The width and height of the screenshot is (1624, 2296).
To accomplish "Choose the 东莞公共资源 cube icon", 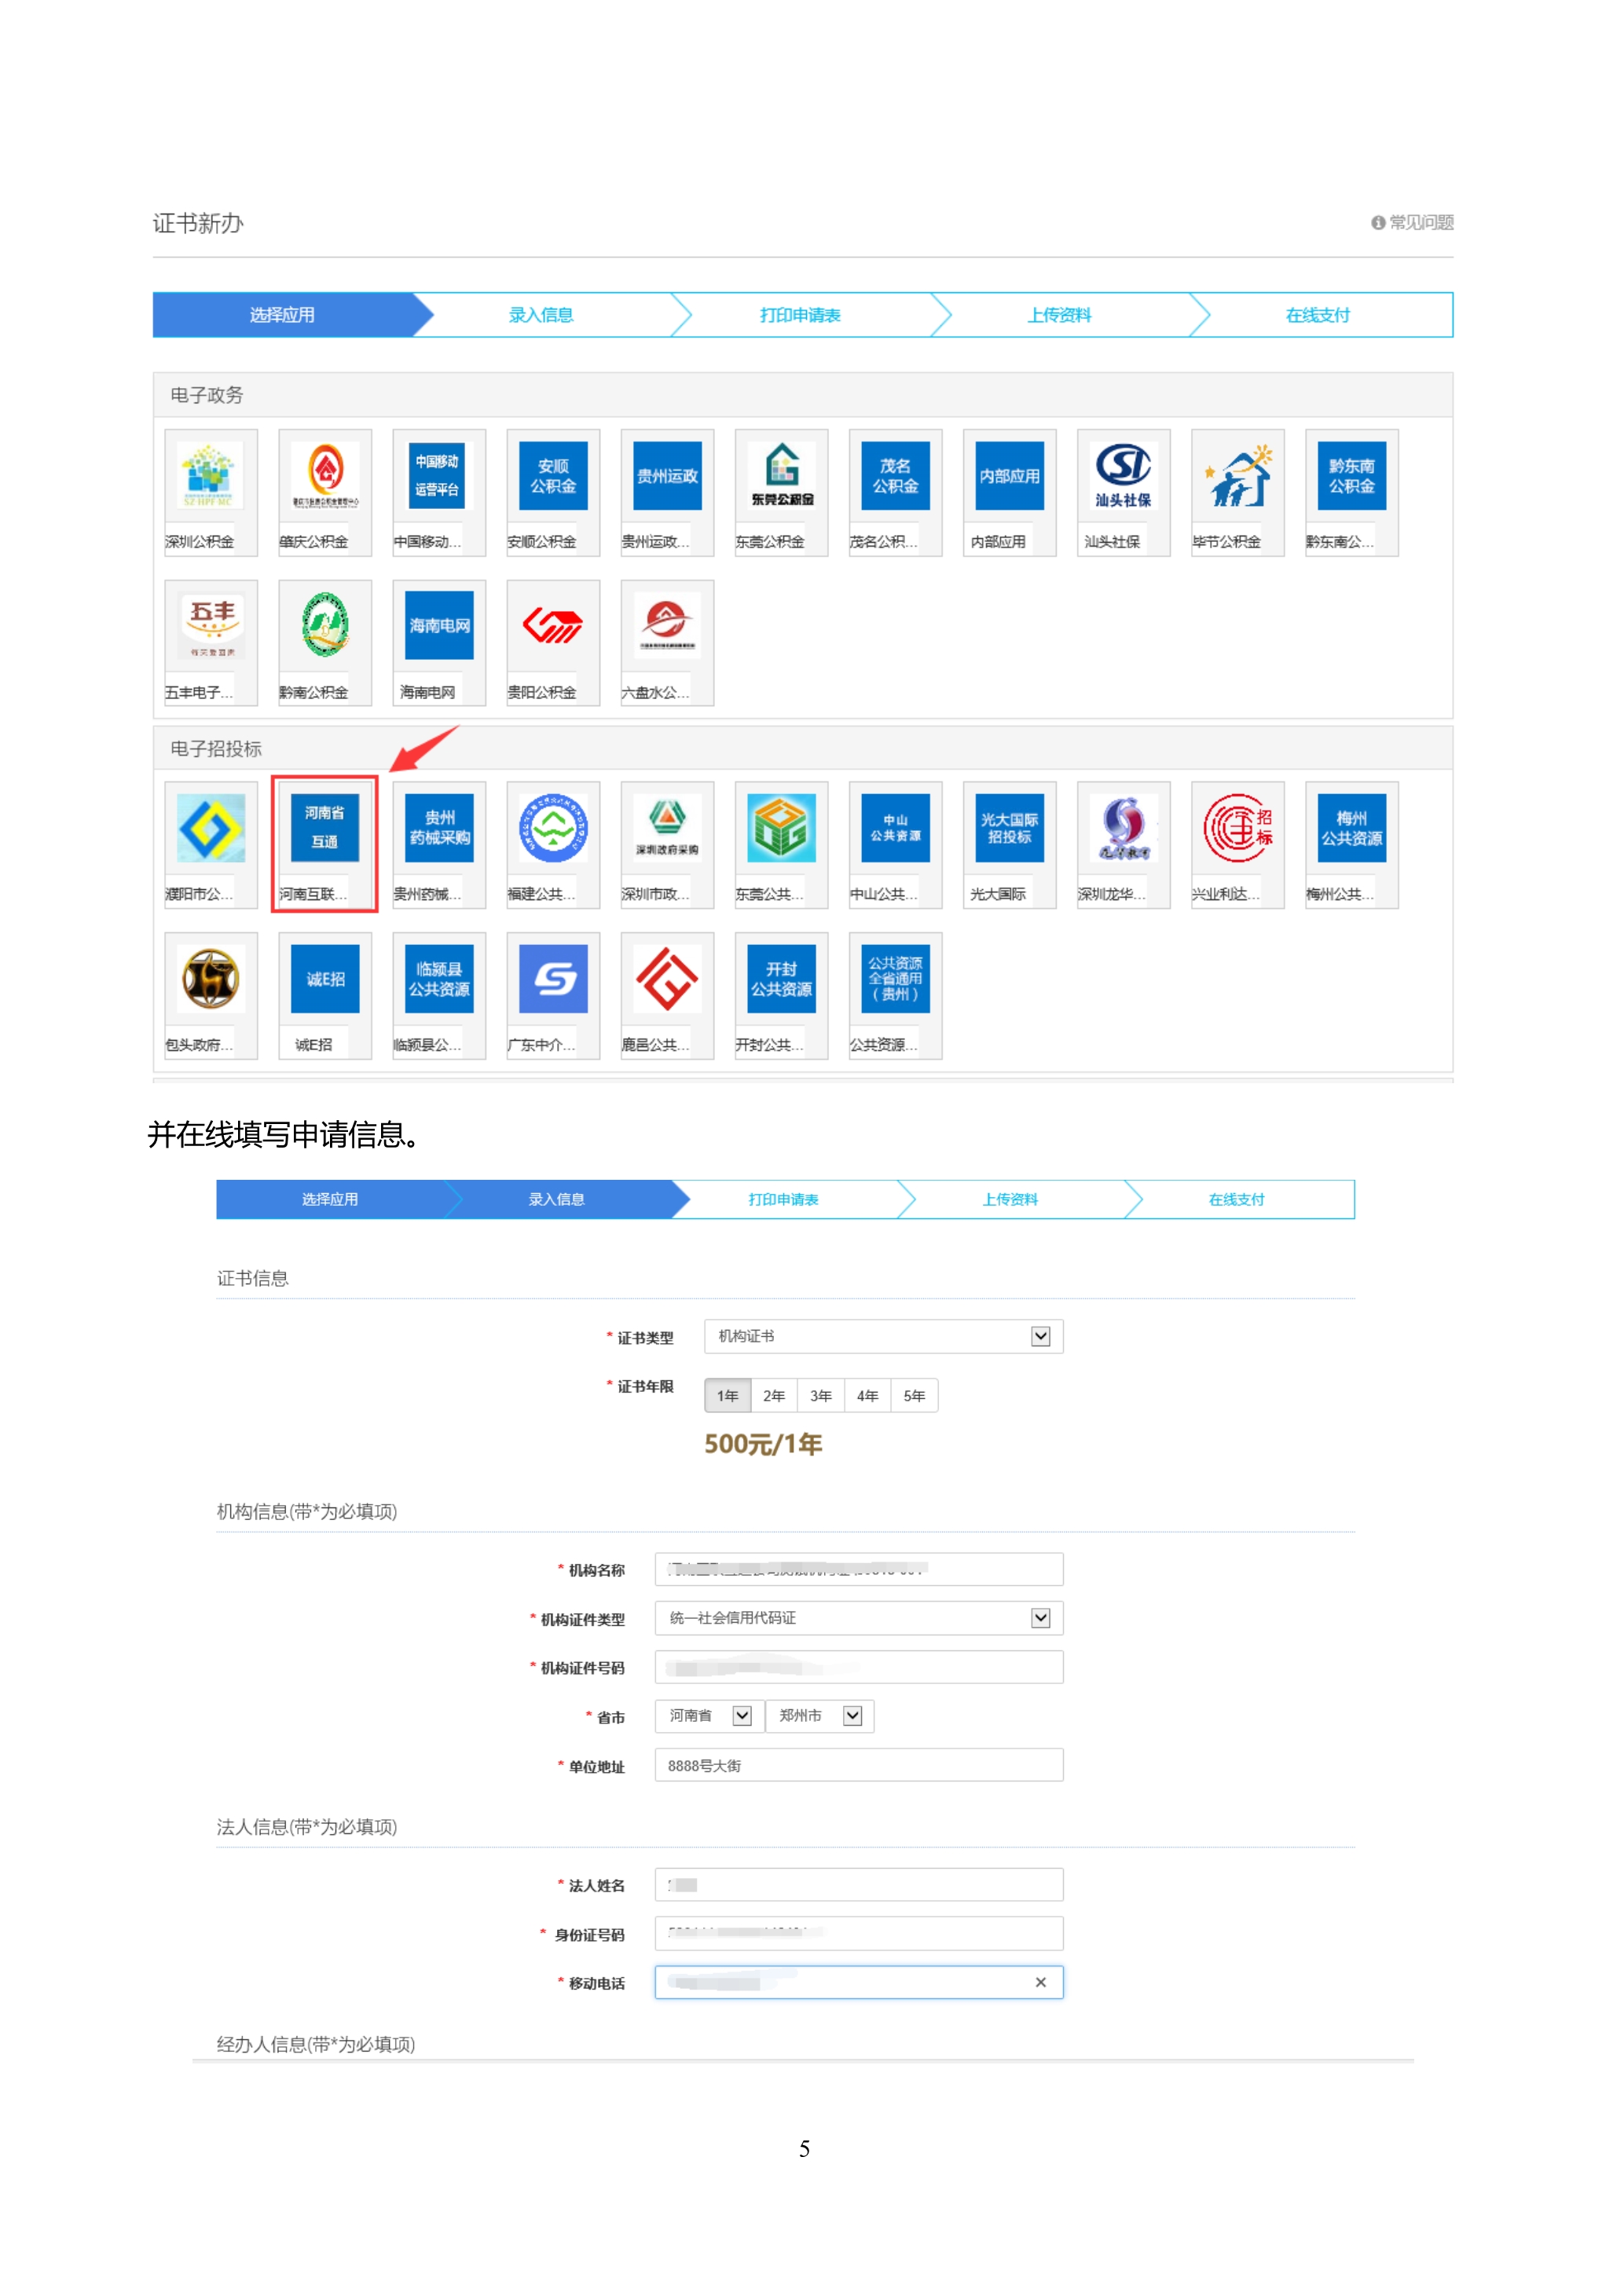I will [x=781, y=845].
